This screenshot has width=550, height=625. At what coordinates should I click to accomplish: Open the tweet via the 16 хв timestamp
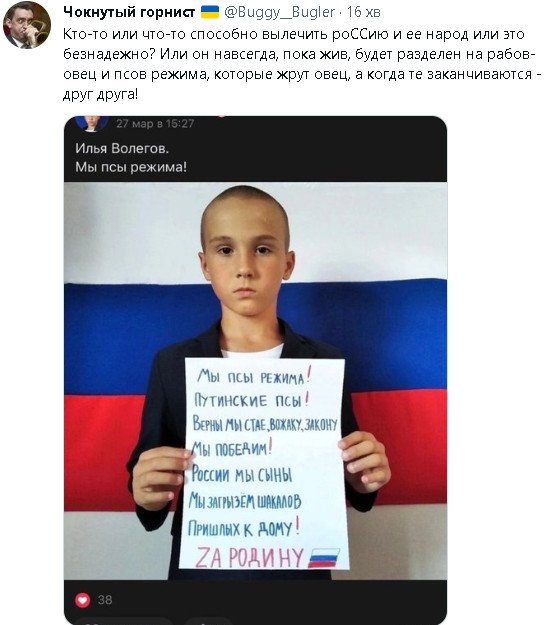point(363,12)
